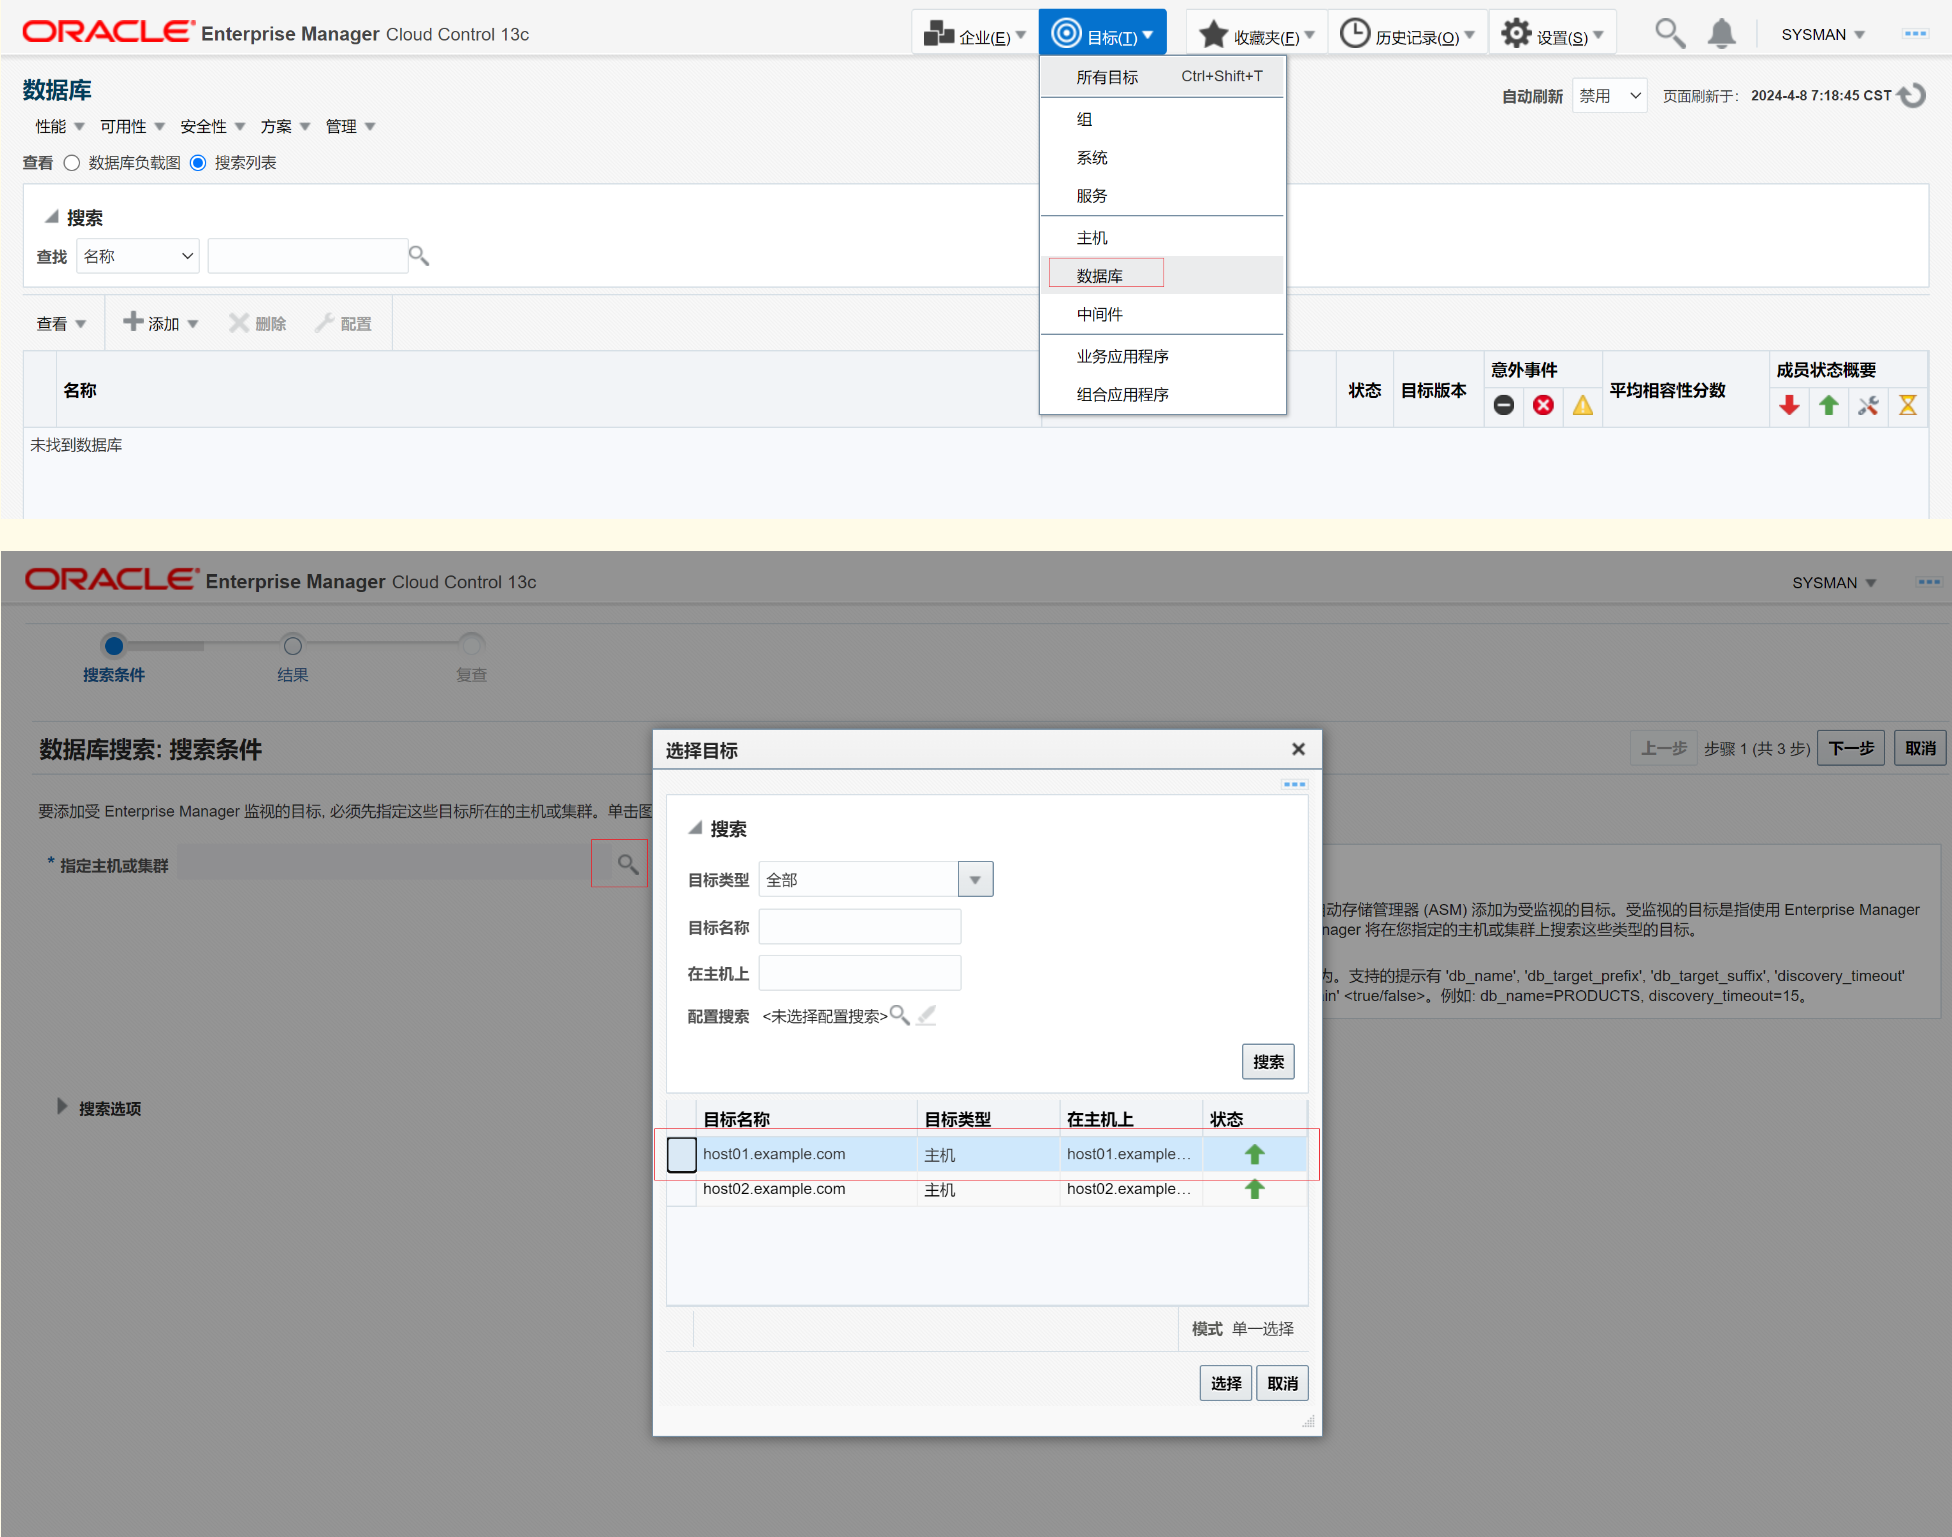The image size is (1952, 1537).
Task: Click the 选择 button in dialog
Action: coord(1225,1383)
